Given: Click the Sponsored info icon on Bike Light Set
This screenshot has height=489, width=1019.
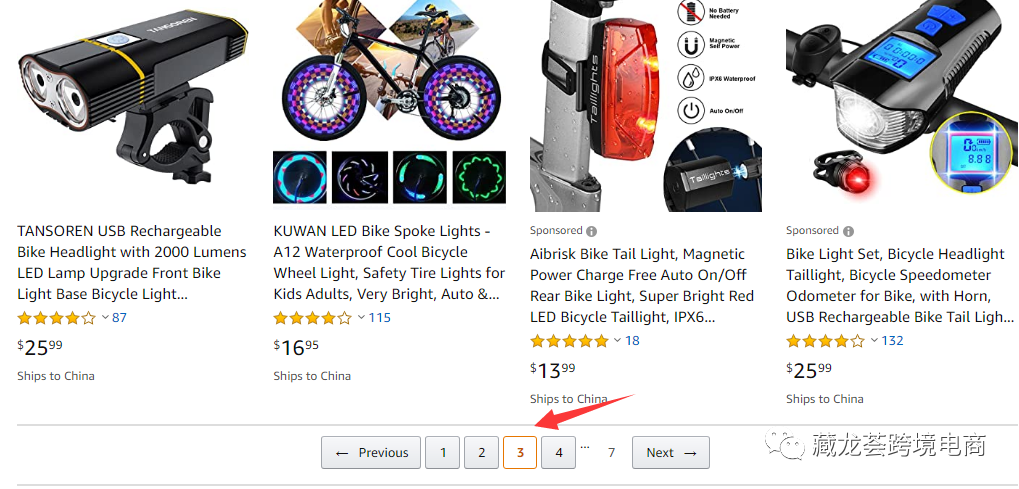Looking at the screenshot, I should click(849, 231).
